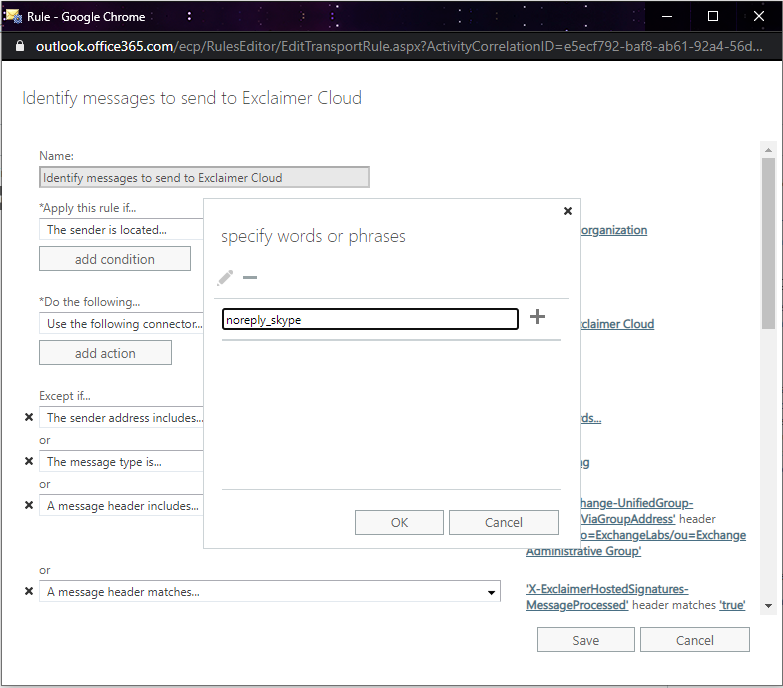Remove the 'message header includes' exception
783x688 pixels.
(29, 506)
